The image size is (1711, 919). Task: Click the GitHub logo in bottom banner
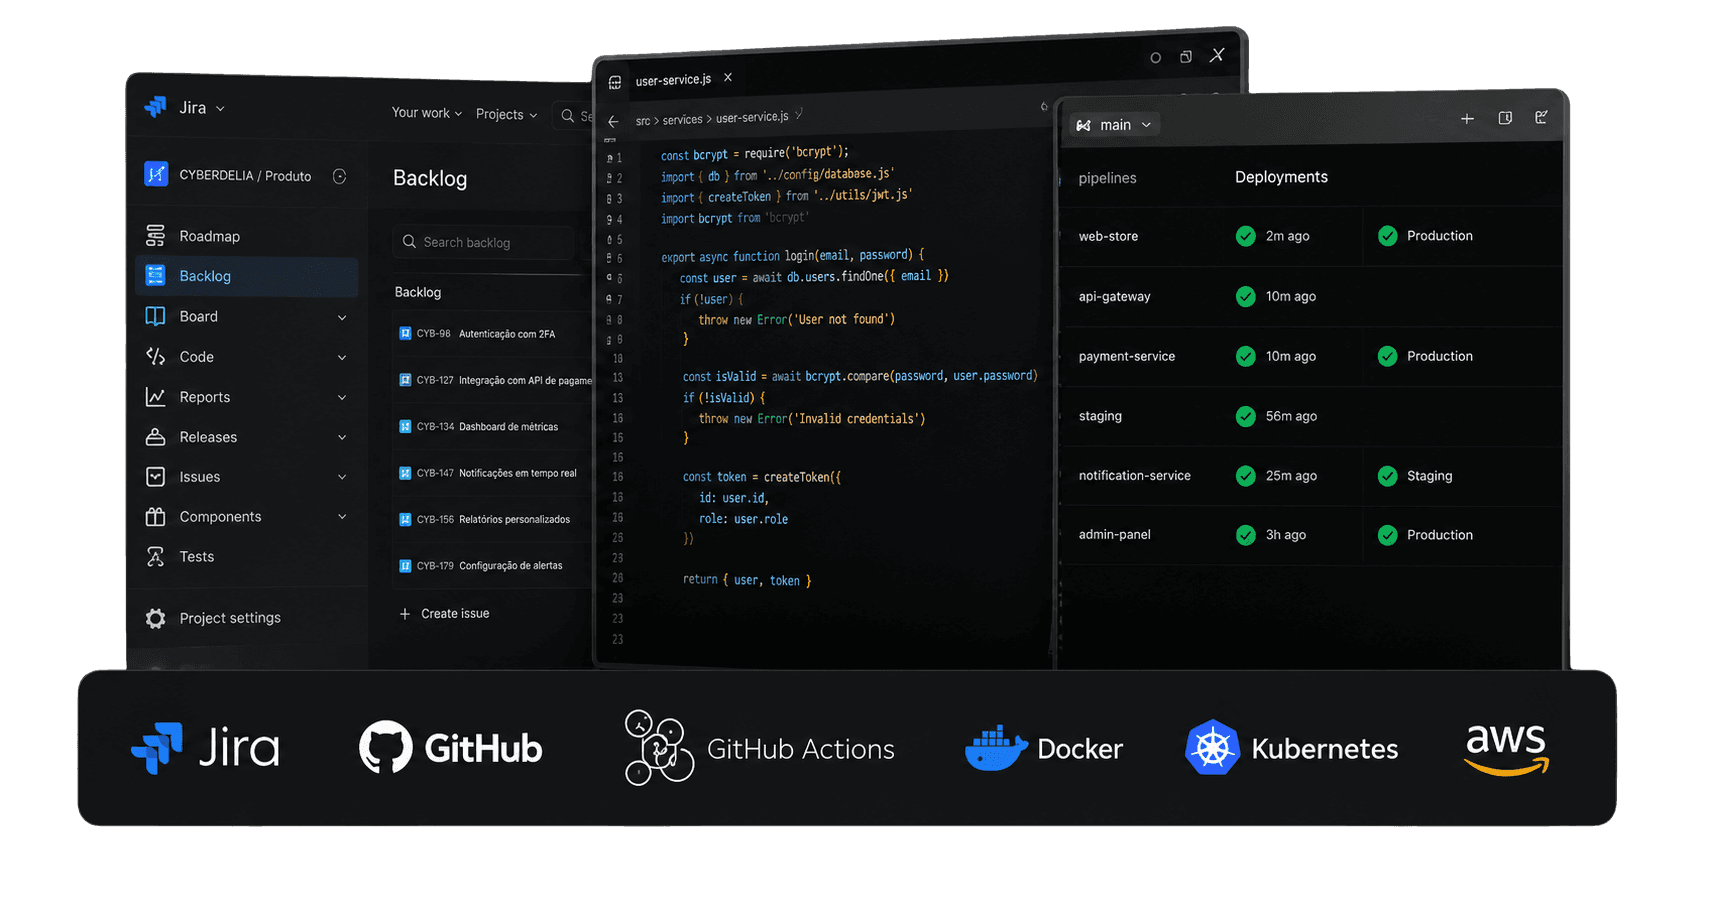[x=450, y=747]
